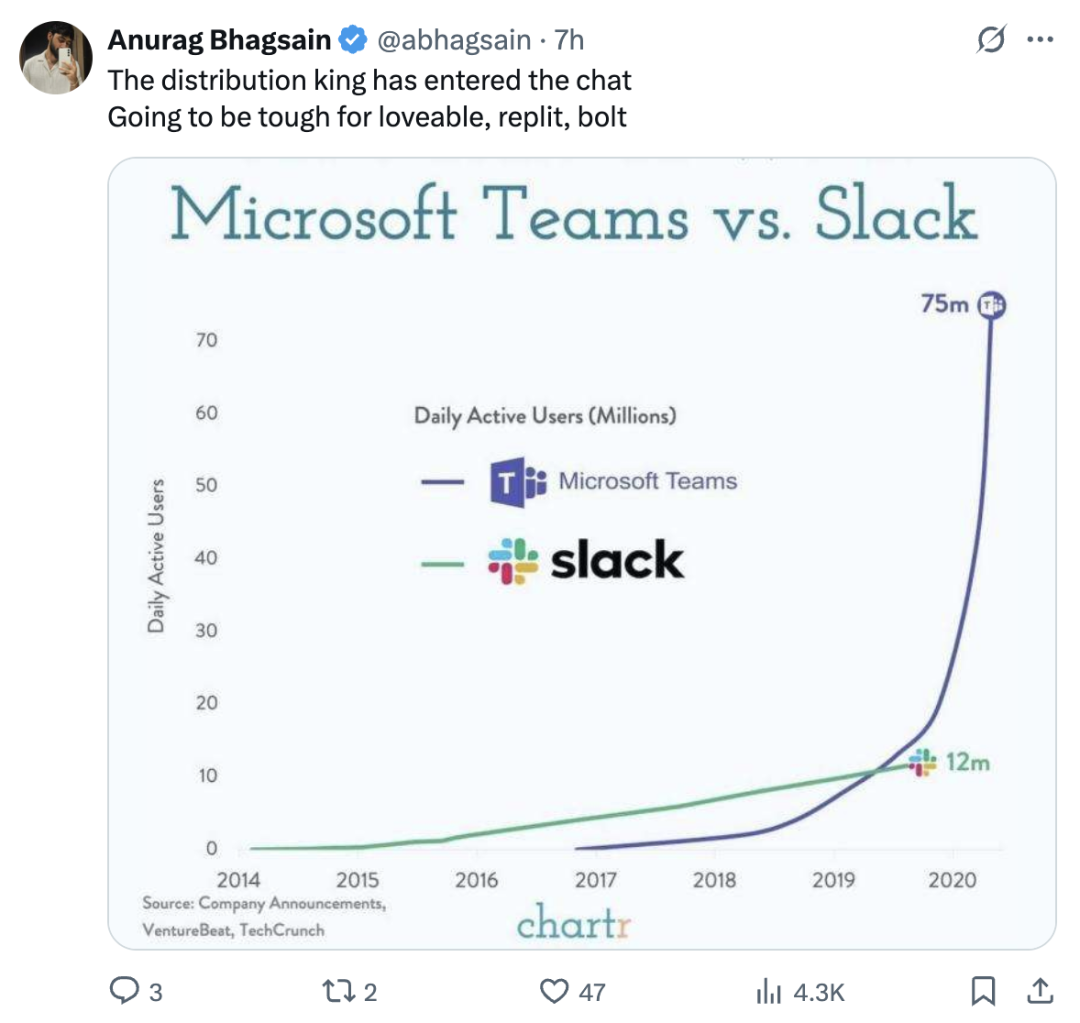The width and height of the screenshot is (1080, 1023).
Task: Click the Grok explain icon
Action: pyautogui.click(x=991, y=41)
